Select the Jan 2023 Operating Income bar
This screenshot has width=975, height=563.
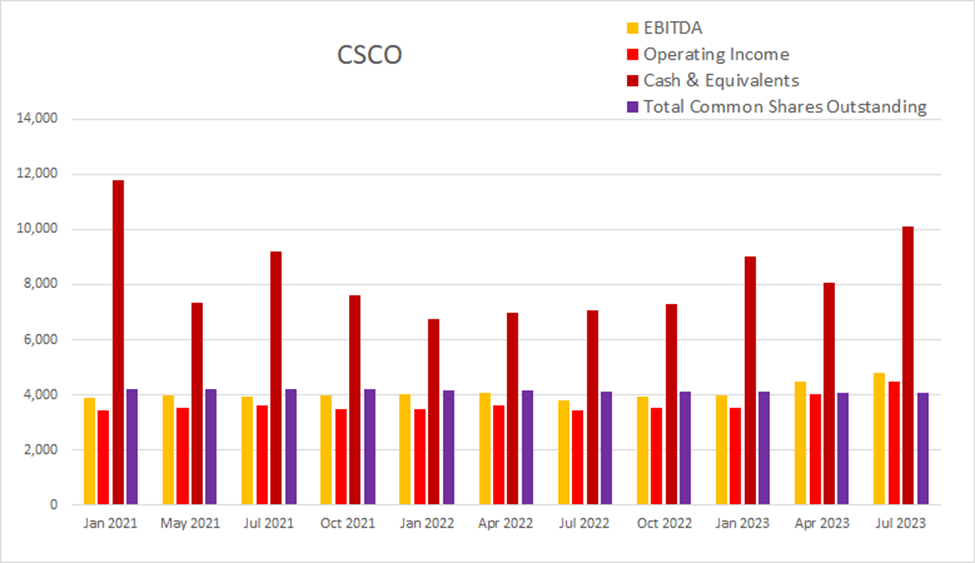(736, 456)
